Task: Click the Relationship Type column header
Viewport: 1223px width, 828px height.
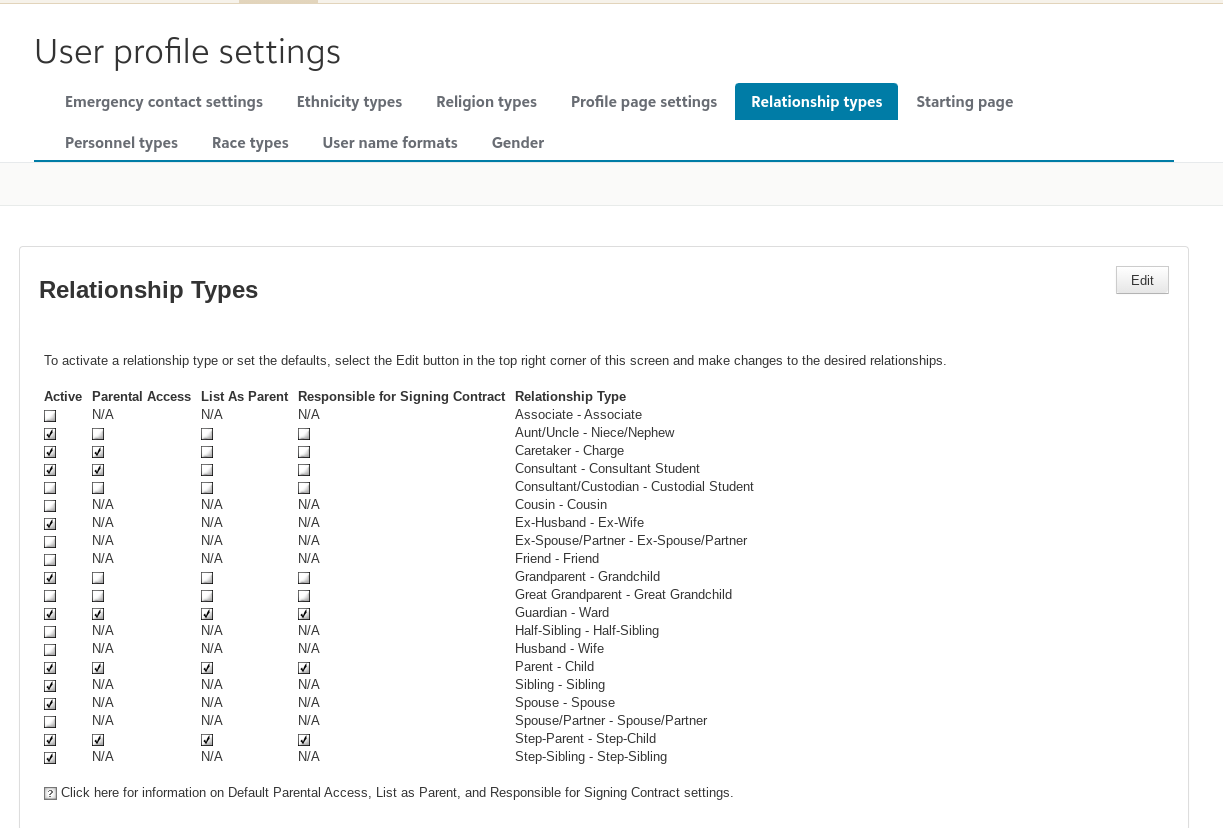Action: point(570,397)
